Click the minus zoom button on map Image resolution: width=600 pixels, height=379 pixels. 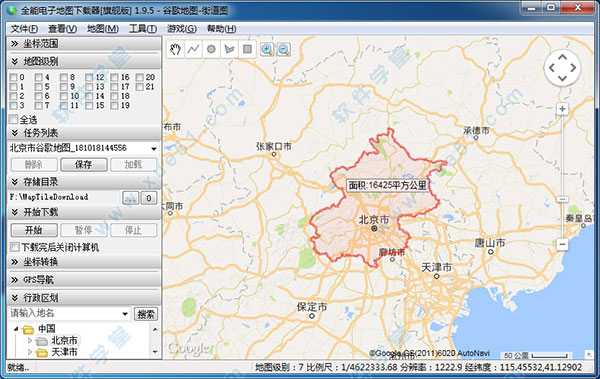click(x=562, y=244)
